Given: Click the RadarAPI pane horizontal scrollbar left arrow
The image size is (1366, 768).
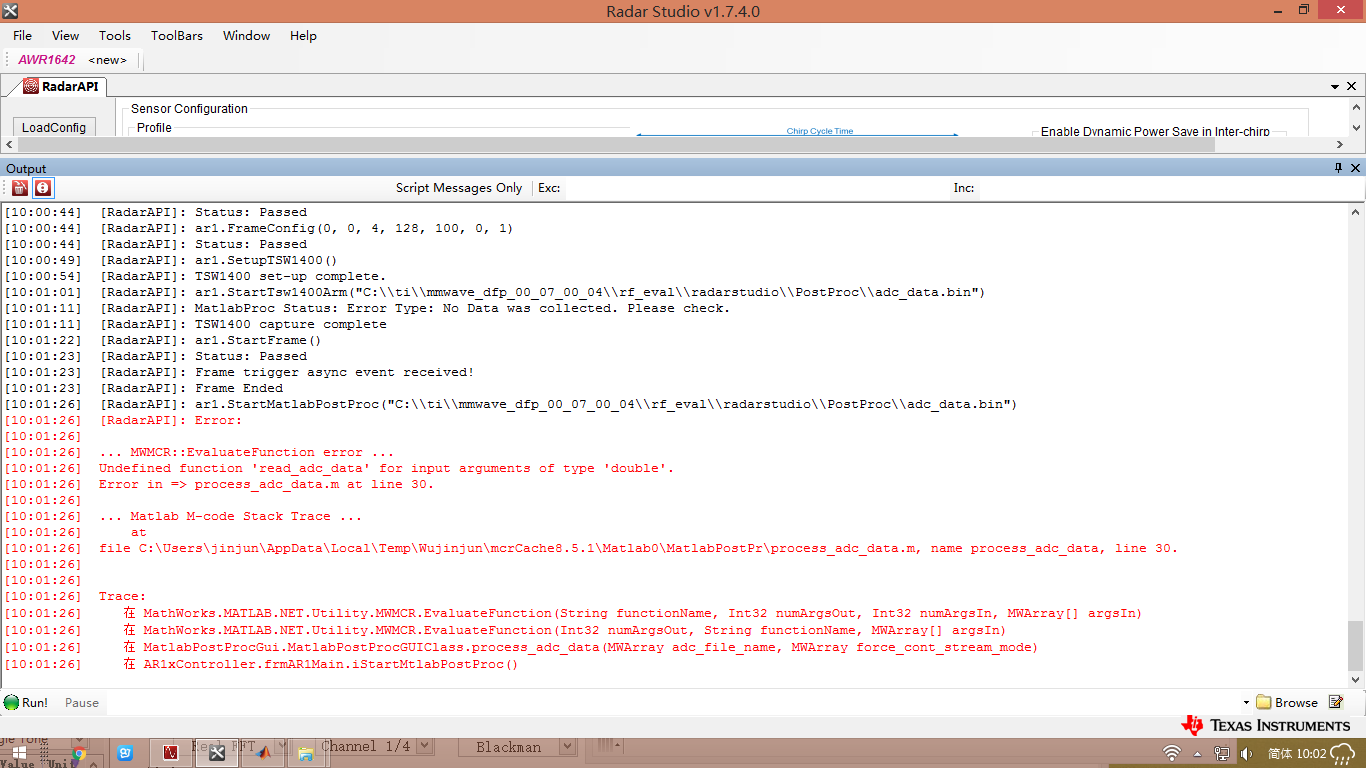Looking at the screenshot, I should click(9, 144).
